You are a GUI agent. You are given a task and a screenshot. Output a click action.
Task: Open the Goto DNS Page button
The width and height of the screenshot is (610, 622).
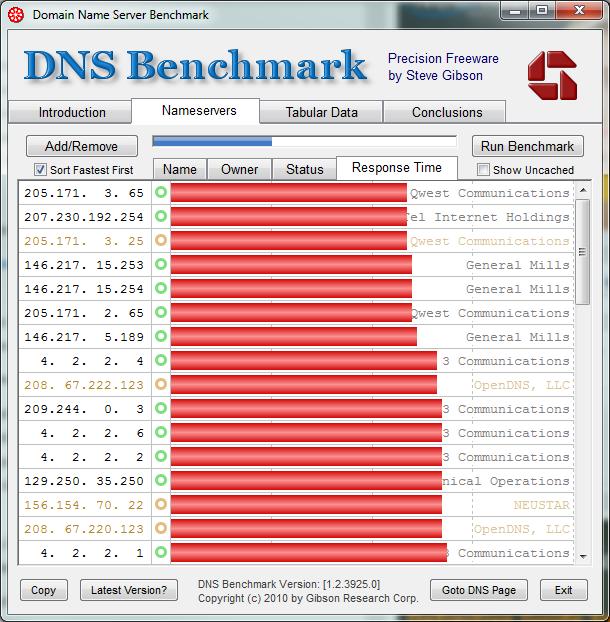479,590
